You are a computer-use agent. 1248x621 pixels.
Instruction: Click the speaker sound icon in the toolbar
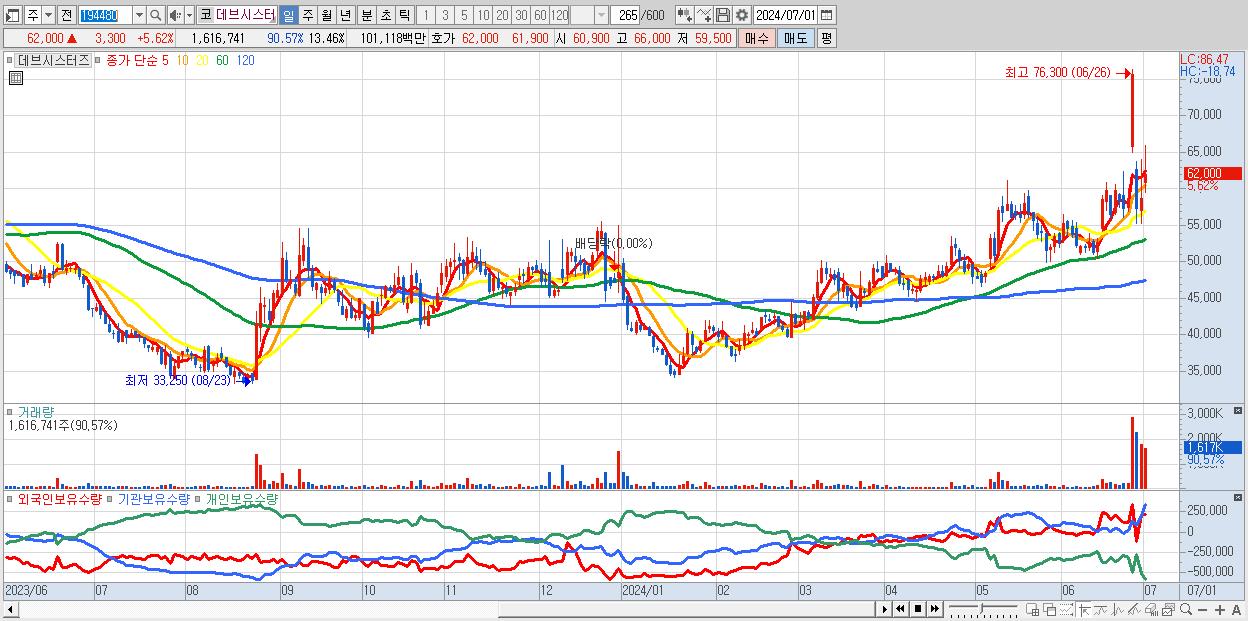(175, 15)
